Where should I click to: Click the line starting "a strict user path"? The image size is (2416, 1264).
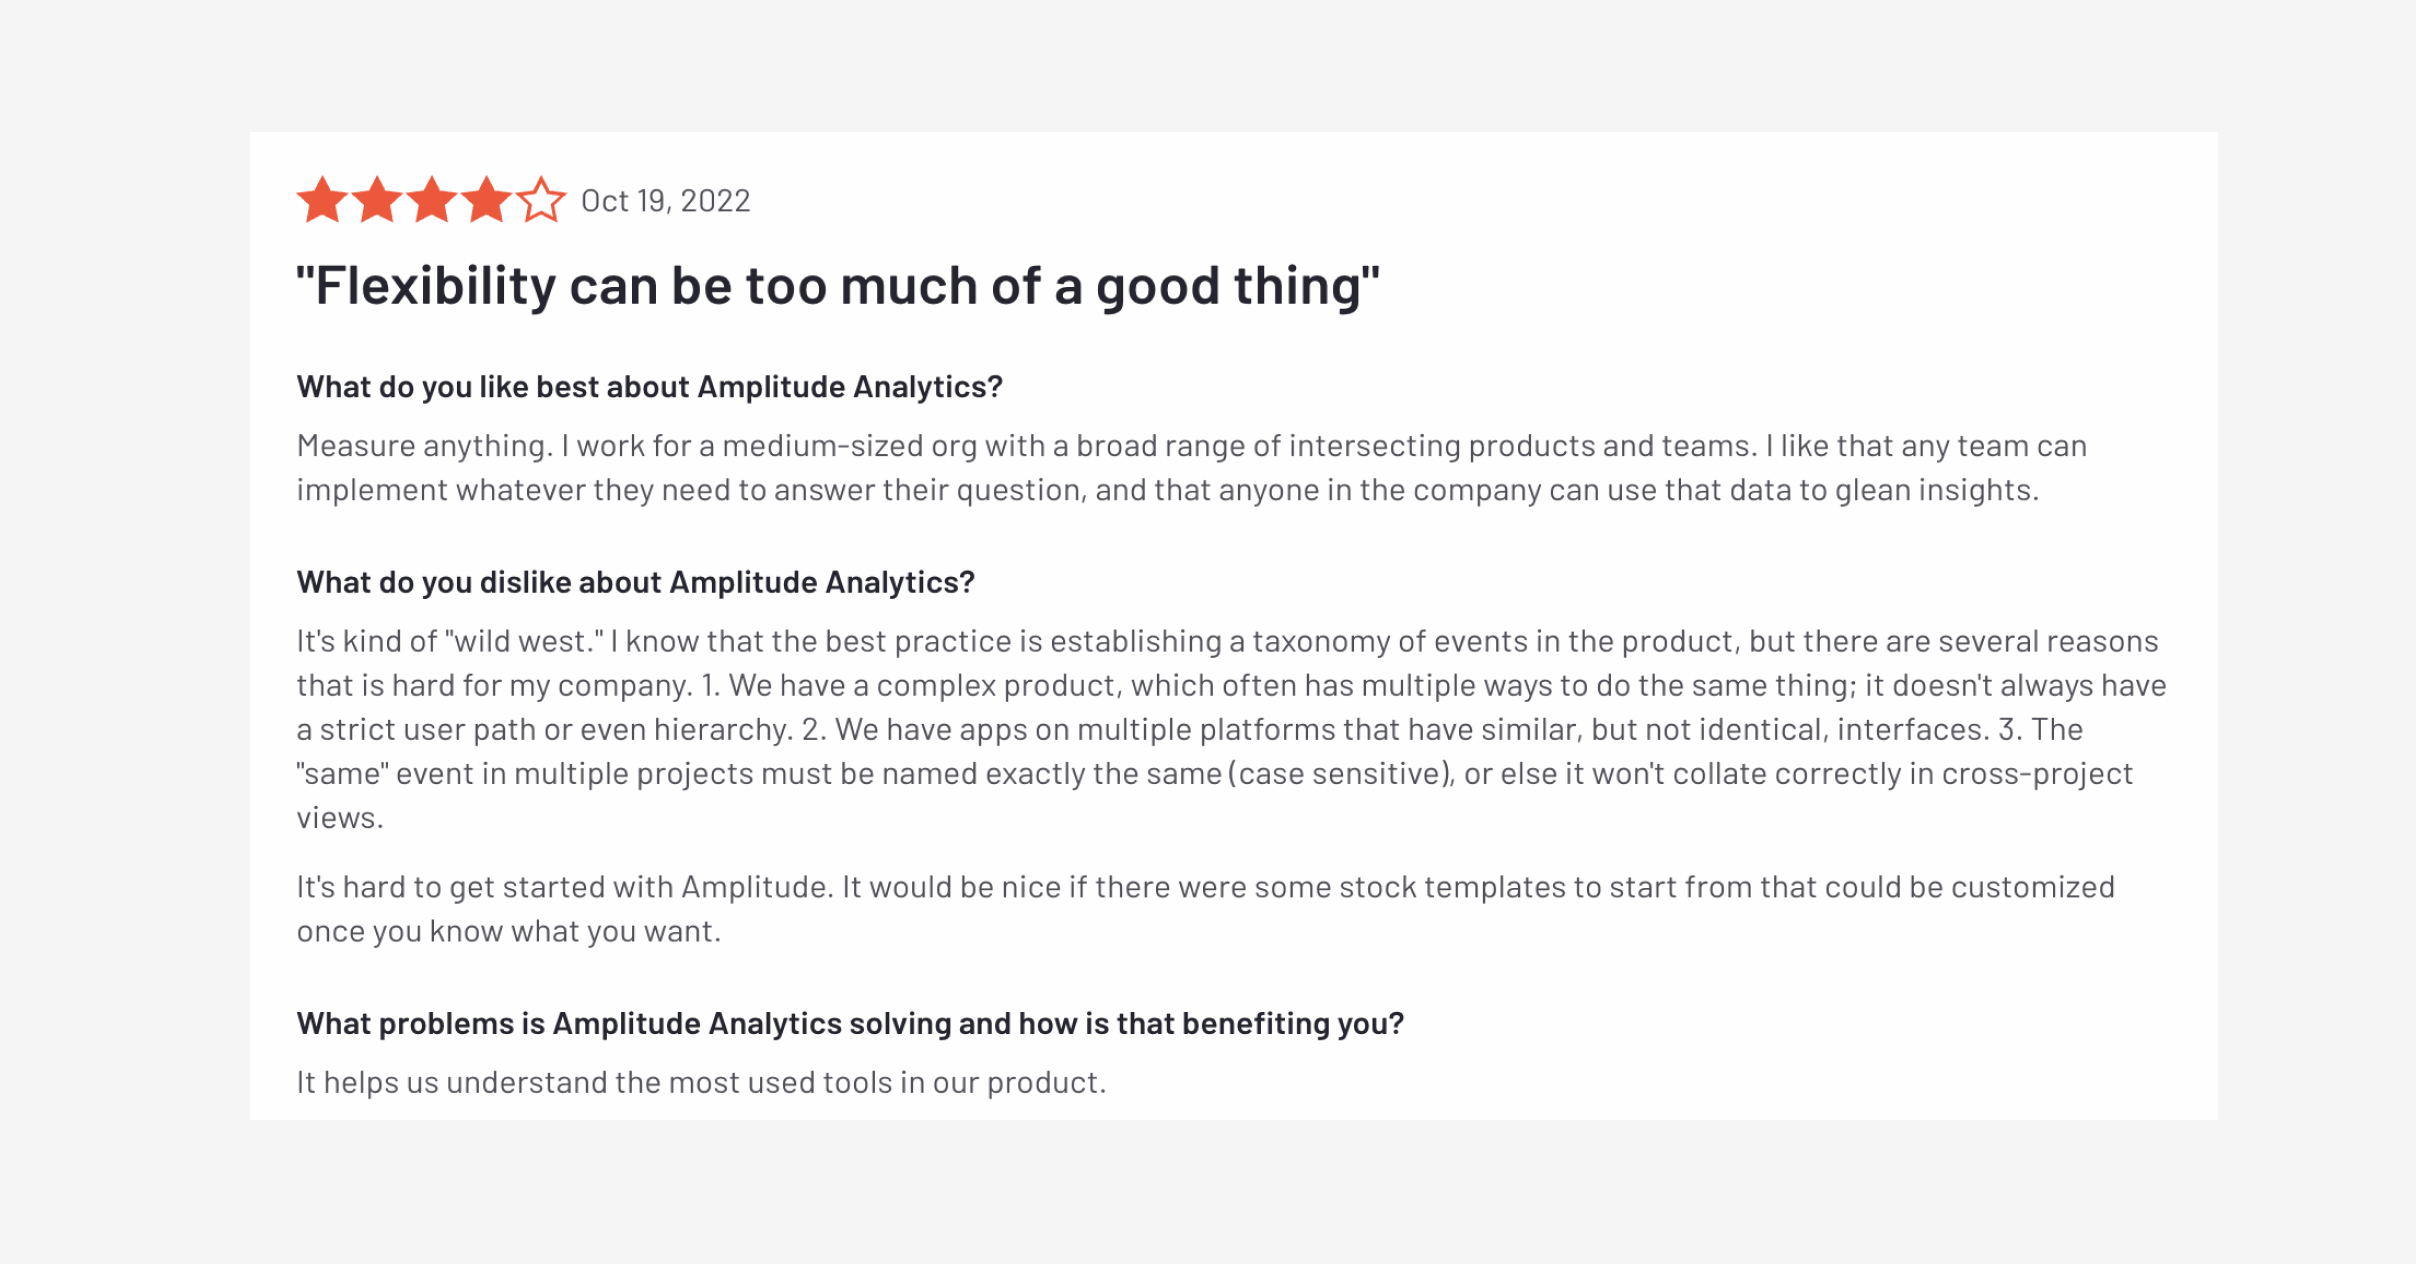coord(1188,729)
